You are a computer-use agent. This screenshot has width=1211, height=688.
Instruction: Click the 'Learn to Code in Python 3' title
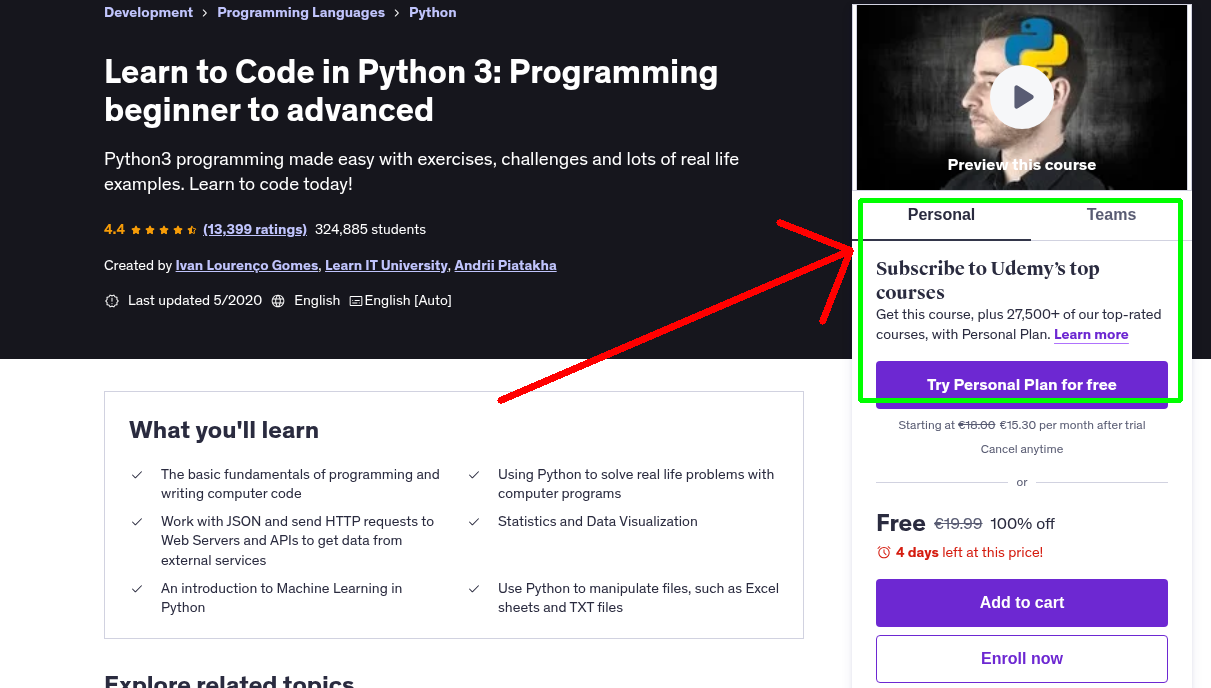411,91
